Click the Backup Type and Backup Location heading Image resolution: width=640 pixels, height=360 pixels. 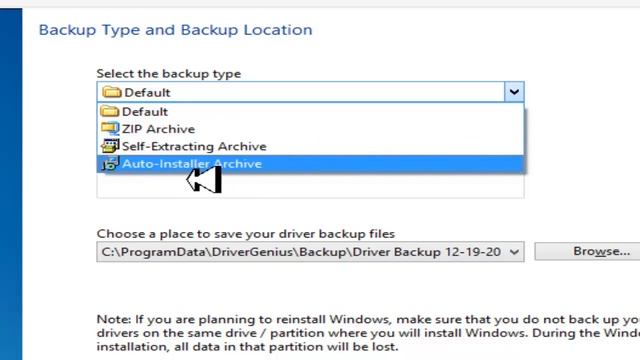click(x=176, y=30)
